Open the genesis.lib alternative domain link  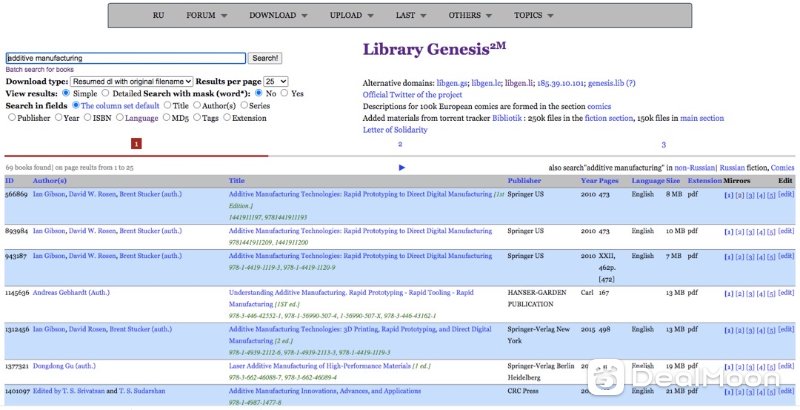pyautogui.click(x=606, y=83)
